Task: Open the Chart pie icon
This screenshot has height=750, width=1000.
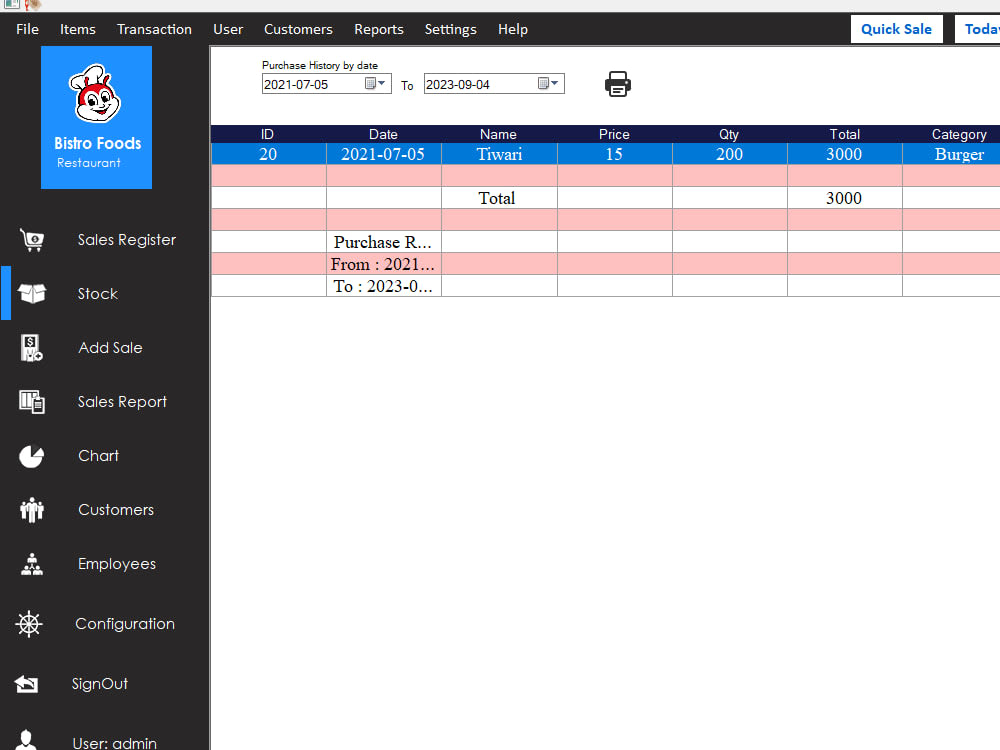Action: click(x=31, y=455)
